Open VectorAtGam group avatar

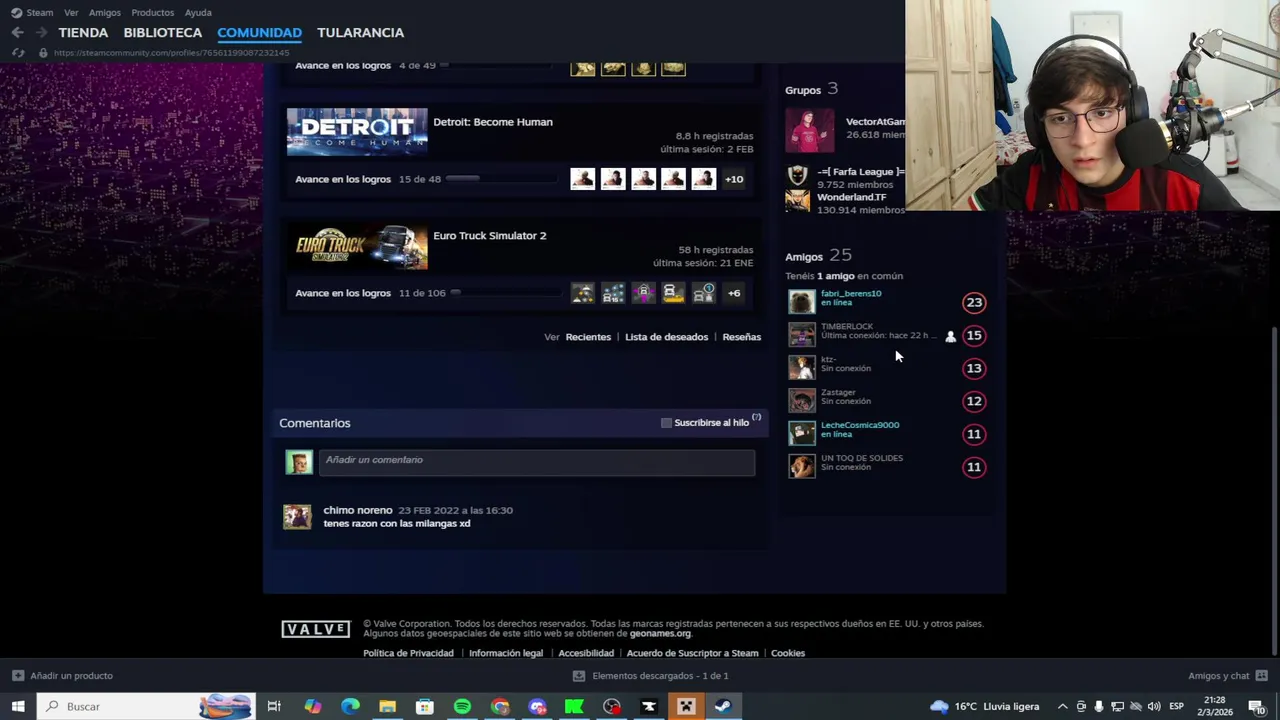click(x=809, y=130)
